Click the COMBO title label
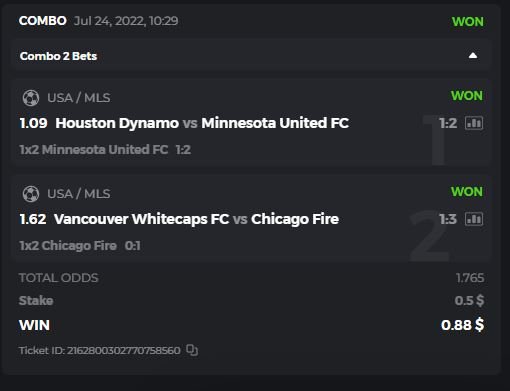 (x=43, y=21)
